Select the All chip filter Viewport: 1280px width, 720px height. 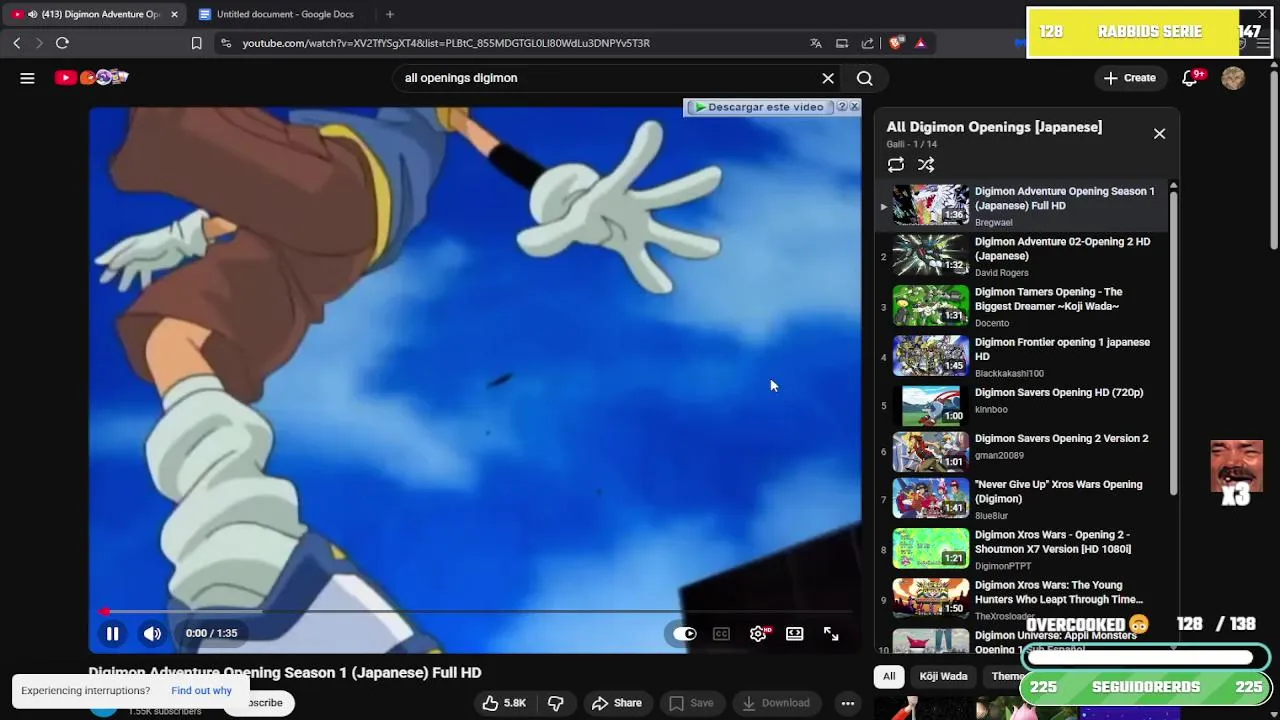point(889,676)
